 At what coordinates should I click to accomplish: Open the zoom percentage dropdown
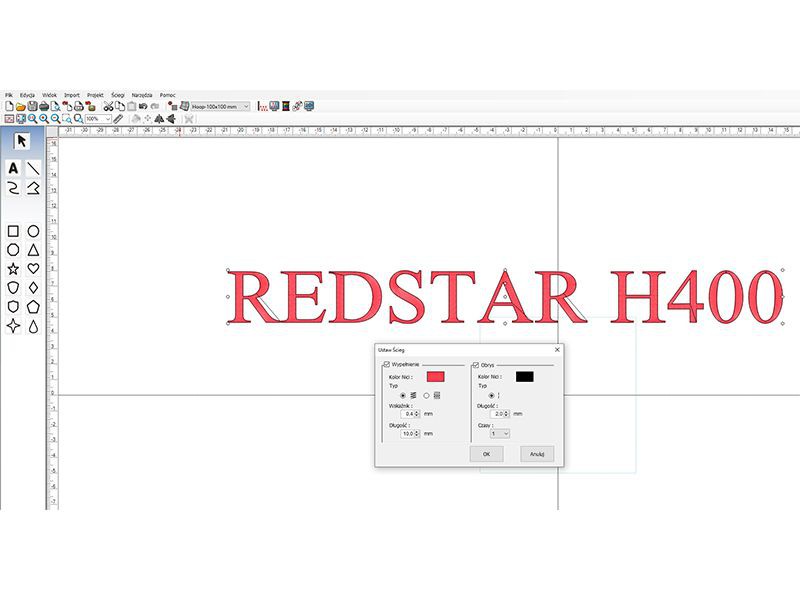[x=108, y=119]
